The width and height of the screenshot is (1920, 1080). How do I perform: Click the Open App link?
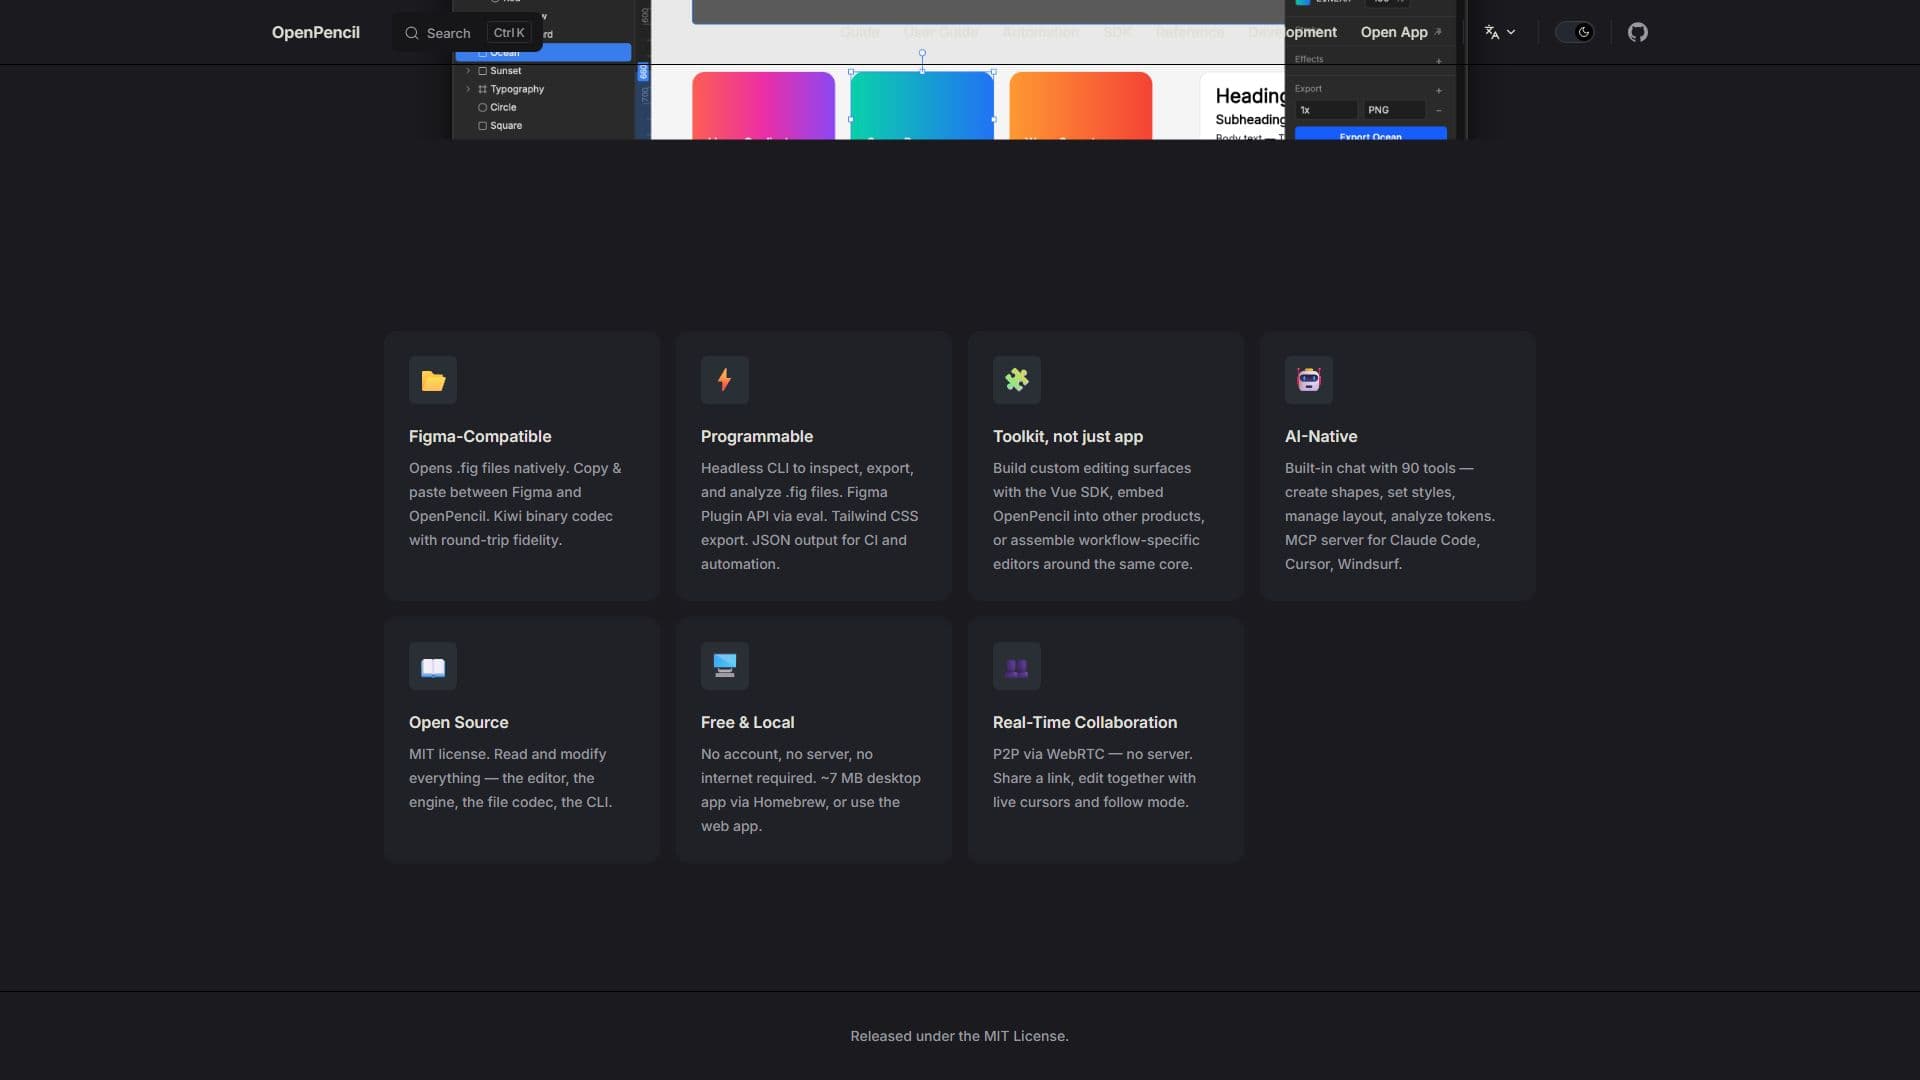point(1400,32)
